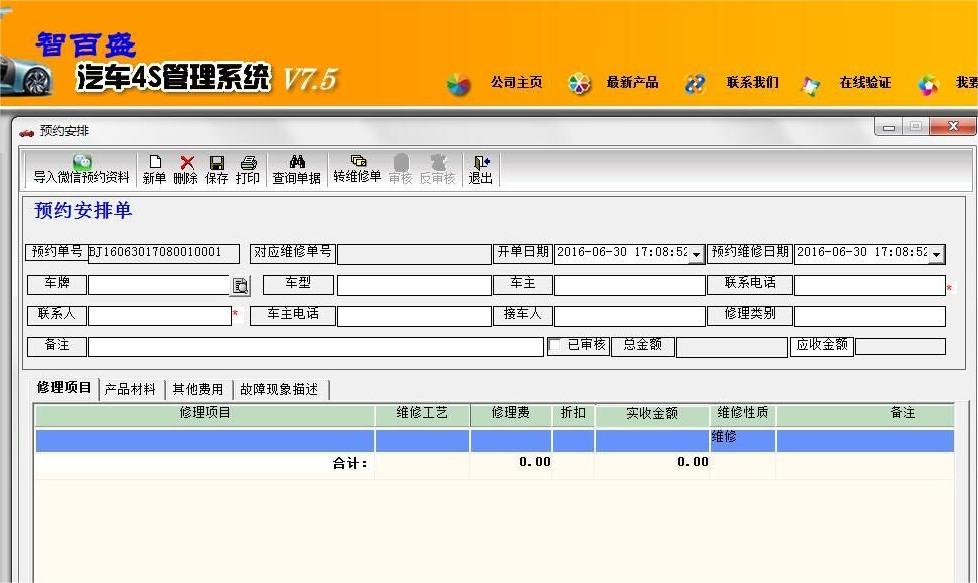The height and width of the screenshot is (583, 978).
Task: Click the 最新产品 flower icon
Action: tap(579, 84)
